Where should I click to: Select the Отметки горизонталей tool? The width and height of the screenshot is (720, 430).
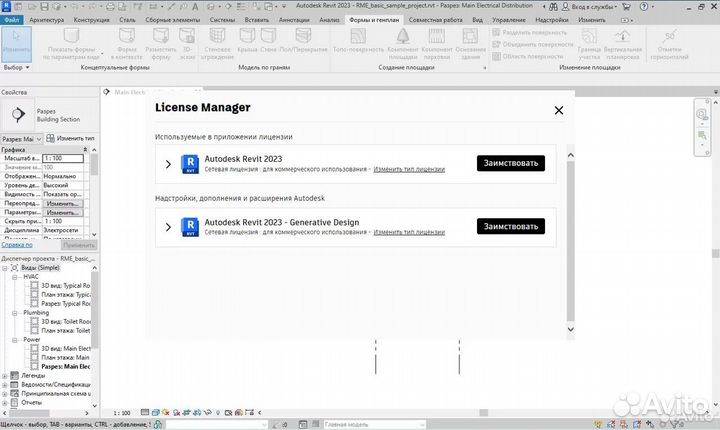coord(669,44)
